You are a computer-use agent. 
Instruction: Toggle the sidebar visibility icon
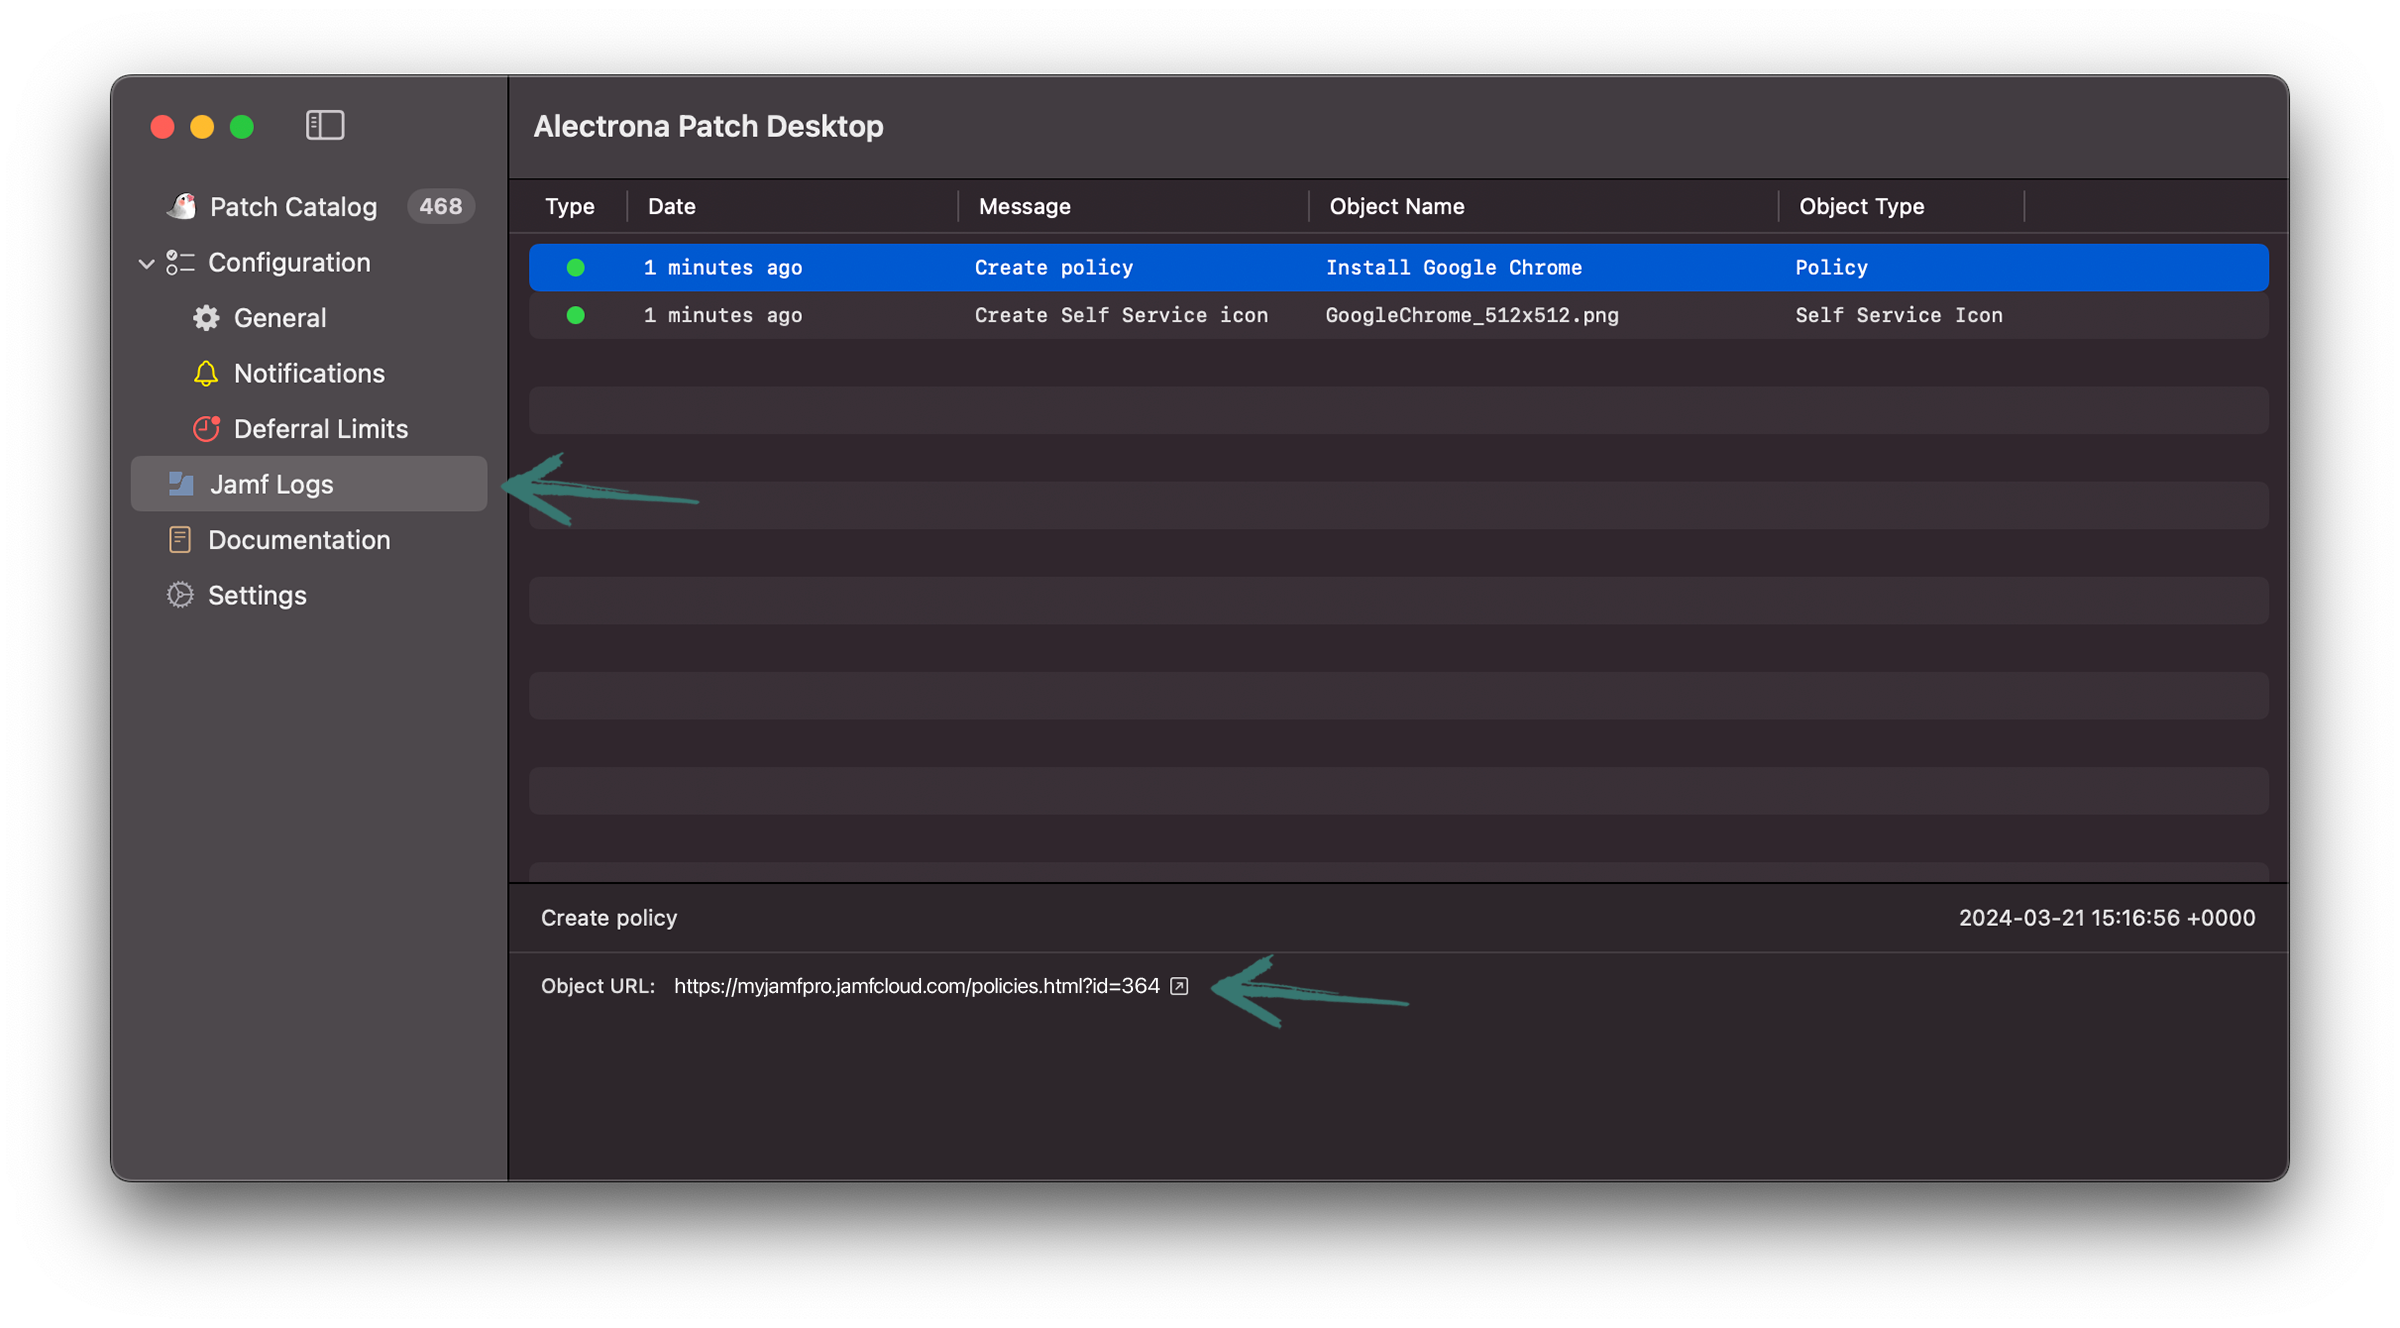click(x=325, y=126)
